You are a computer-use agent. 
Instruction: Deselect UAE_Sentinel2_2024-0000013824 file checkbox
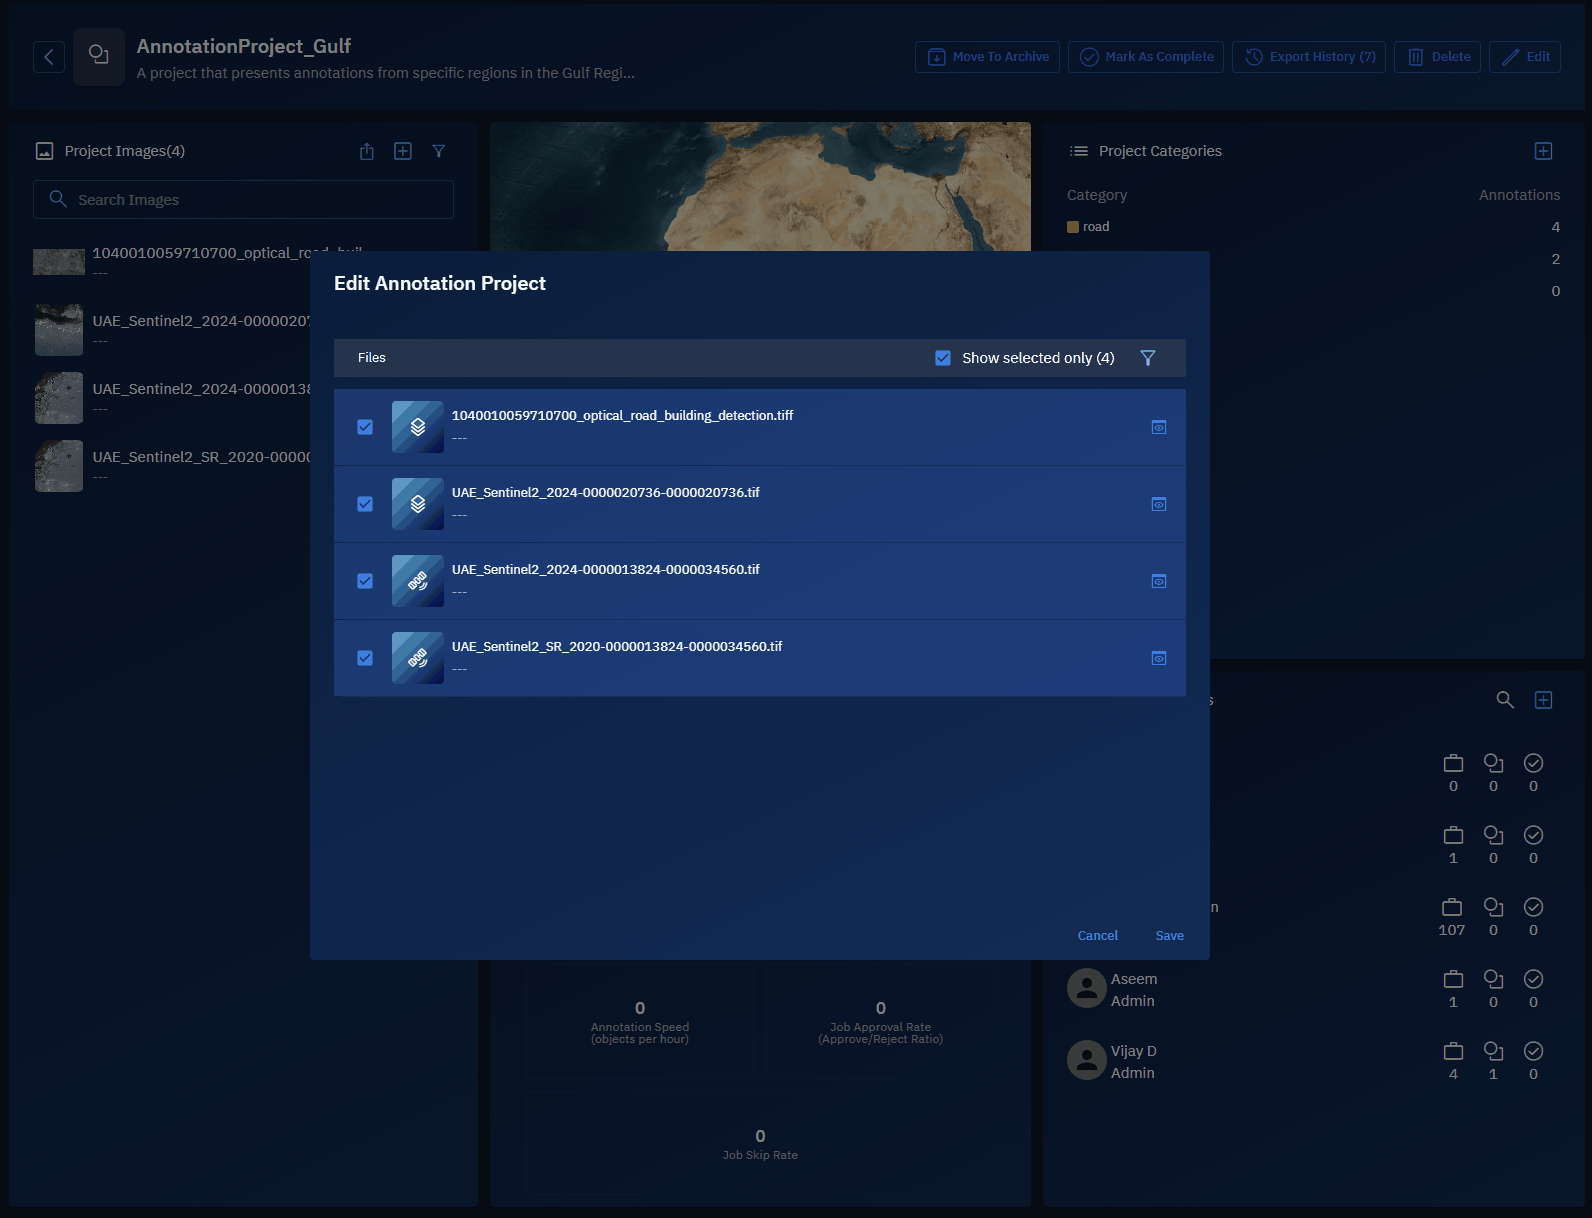(365, 581)
